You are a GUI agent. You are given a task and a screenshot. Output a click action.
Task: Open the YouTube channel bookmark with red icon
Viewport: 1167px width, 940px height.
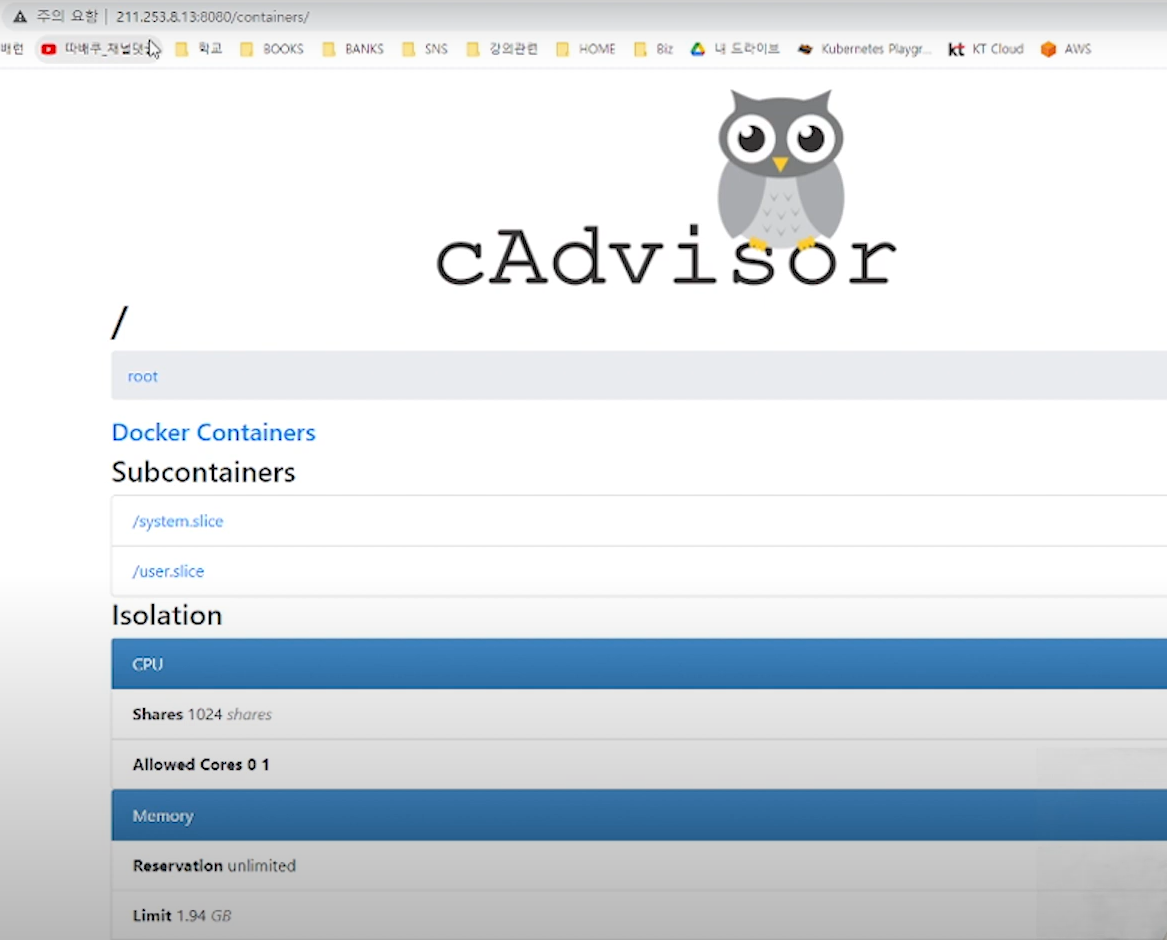97,49
